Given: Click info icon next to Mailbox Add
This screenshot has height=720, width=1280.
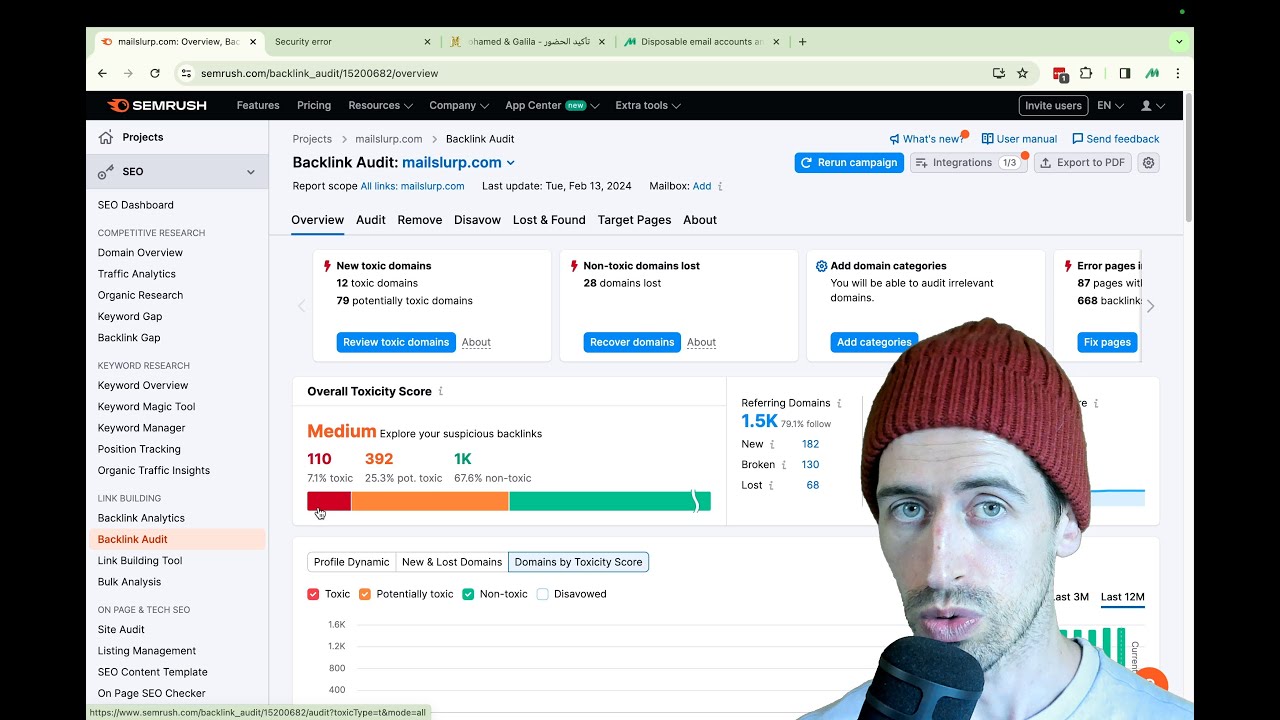Looking at the screenshot, I should (x=720, y=186).
